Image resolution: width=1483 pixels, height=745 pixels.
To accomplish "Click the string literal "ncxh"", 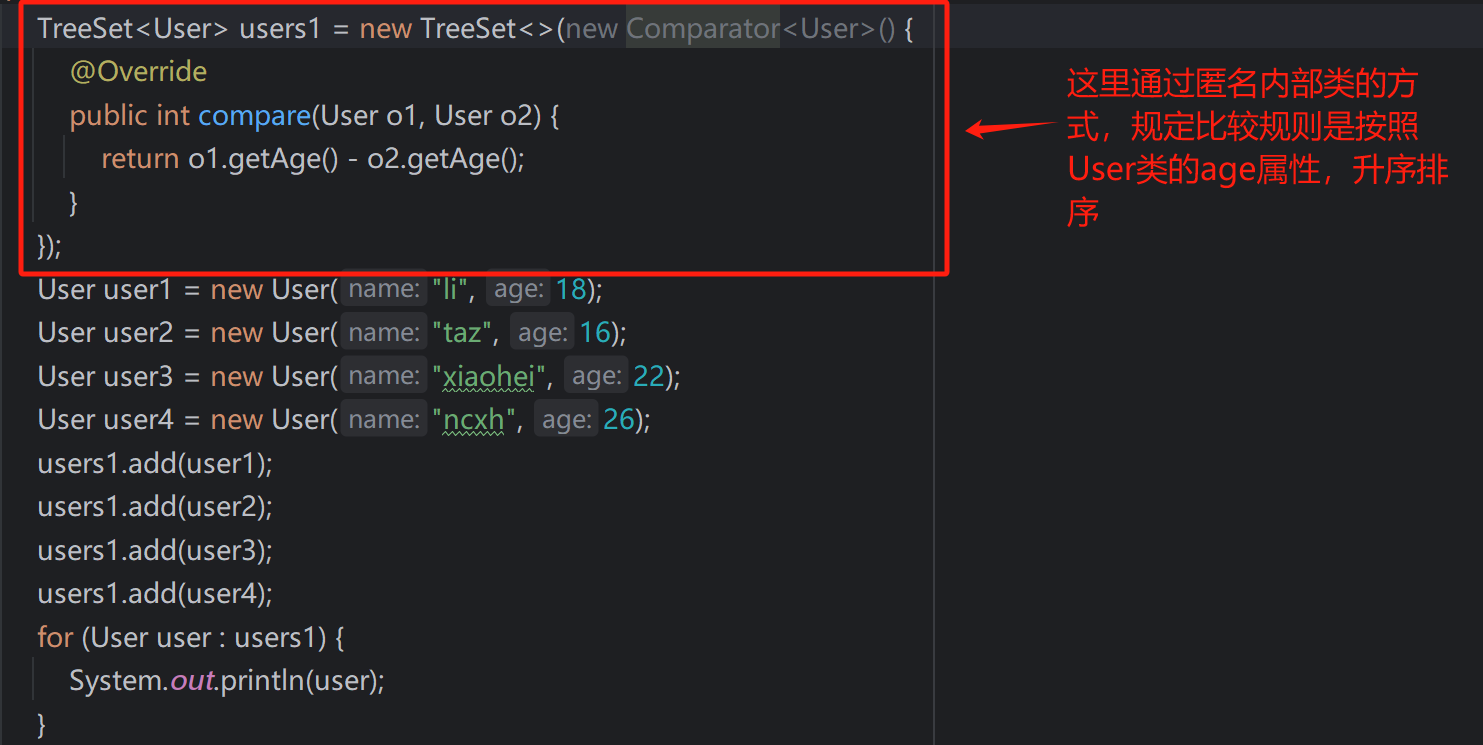I will point(477,420).
